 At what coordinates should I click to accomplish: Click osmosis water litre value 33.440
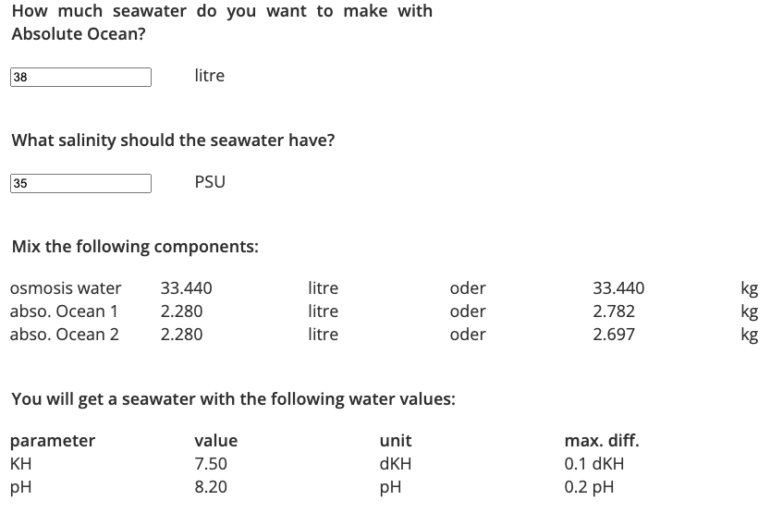[x=186, y=289]
